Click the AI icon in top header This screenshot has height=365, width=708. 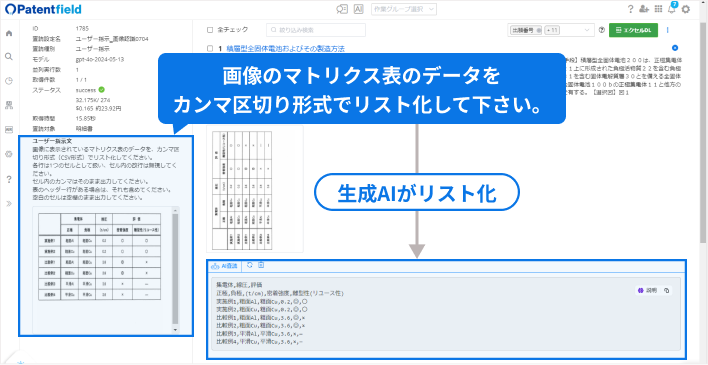tap(359, 9)
